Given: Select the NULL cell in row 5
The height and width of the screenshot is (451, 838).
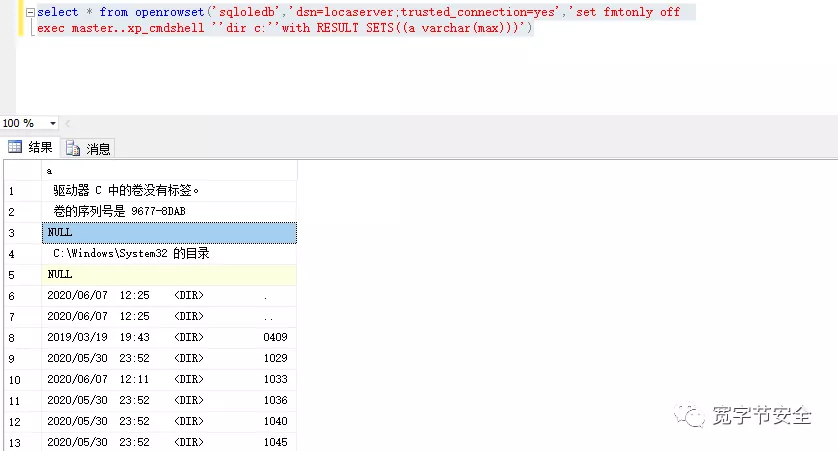Looking at the screenshot, I should (x=169, y=274).
